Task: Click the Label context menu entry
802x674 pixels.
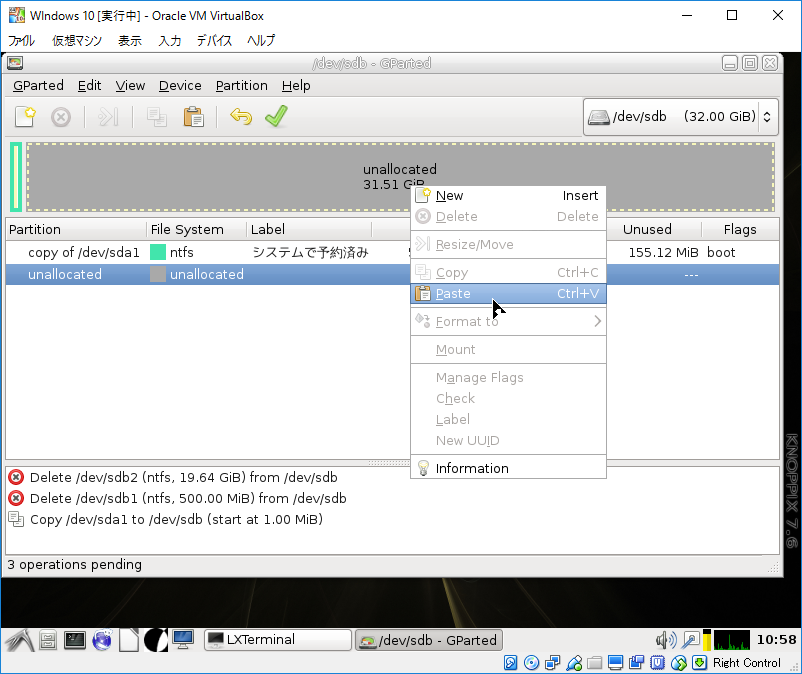Action: 508,419
